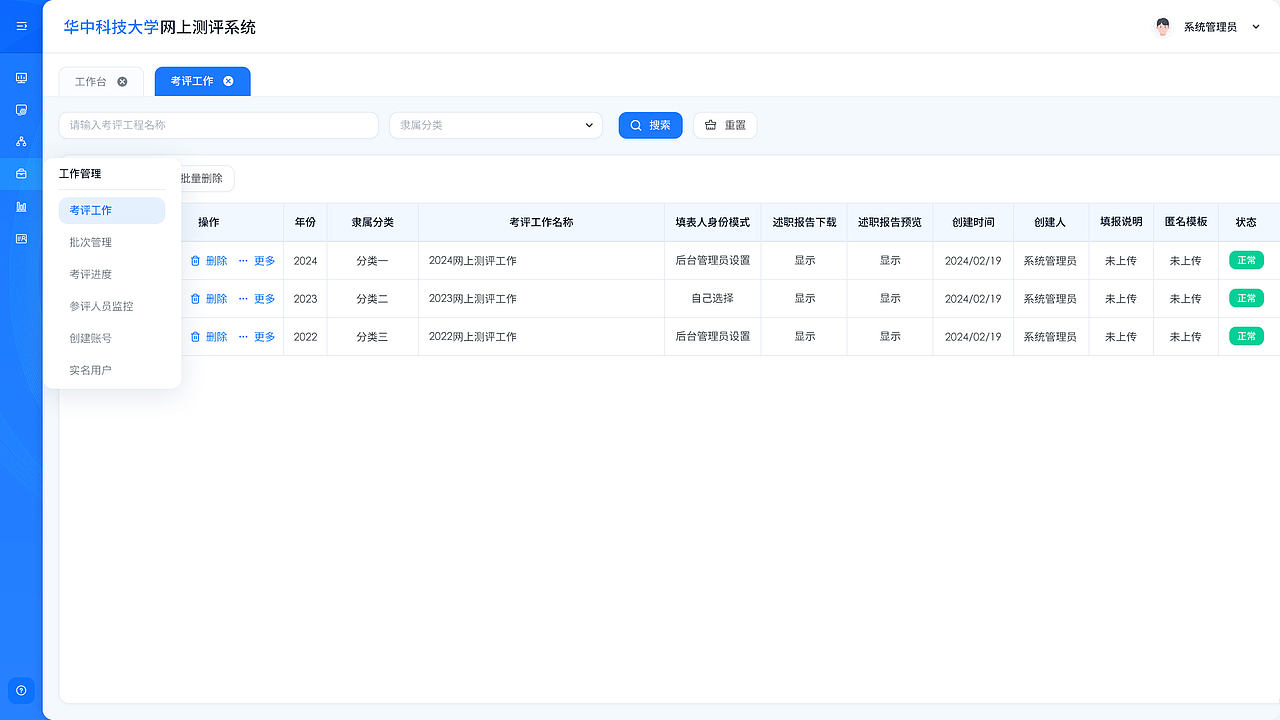Select 考评工作 in the 工作管理 menu
Viewport: 1280px width, 720px height.
(x=112, y=210)
